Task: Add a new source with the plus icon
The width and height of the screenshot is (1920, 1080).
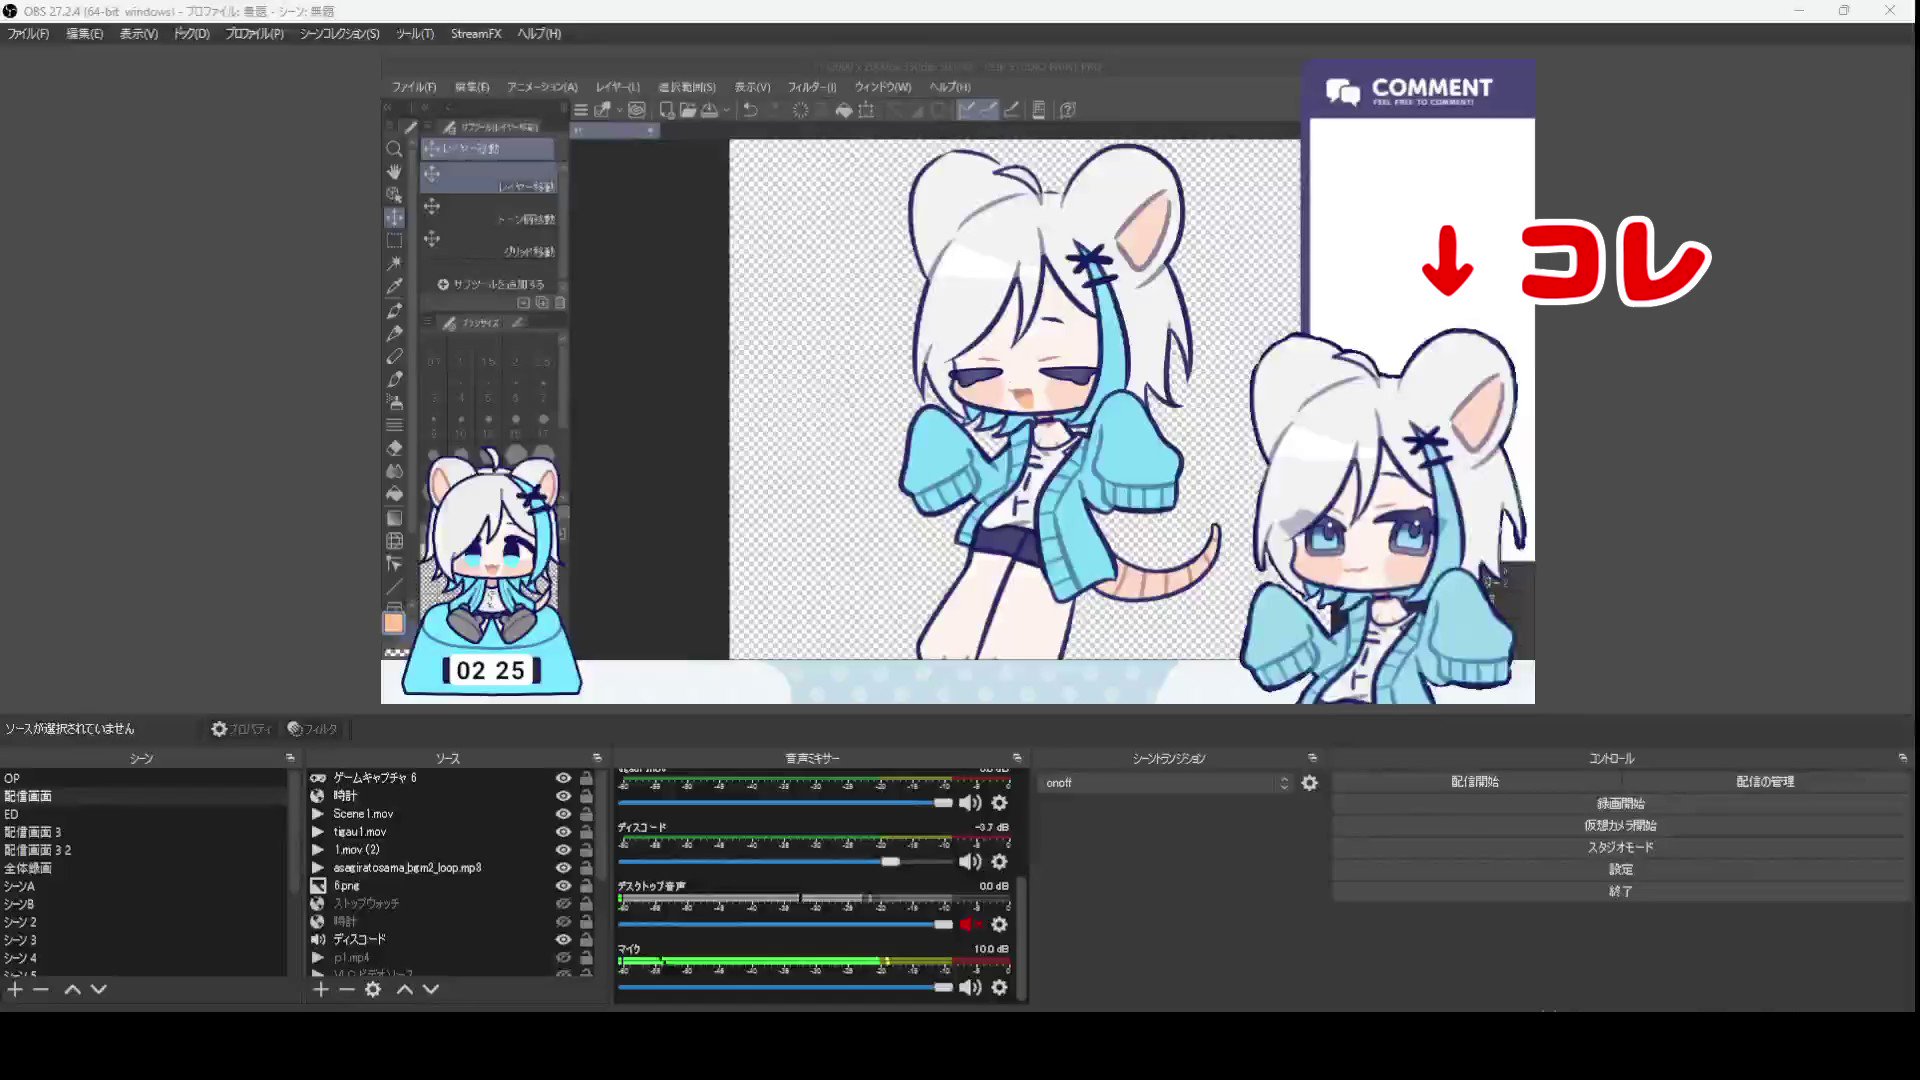Action: coord(321,990)
